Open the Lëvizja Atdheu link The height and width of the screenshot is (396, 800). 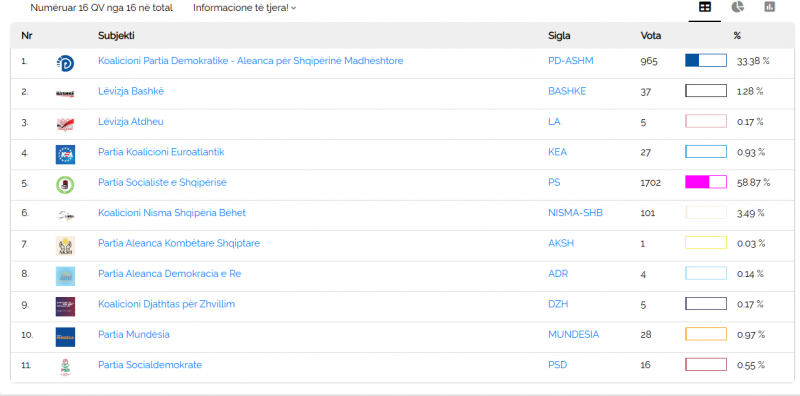[131, 121]
